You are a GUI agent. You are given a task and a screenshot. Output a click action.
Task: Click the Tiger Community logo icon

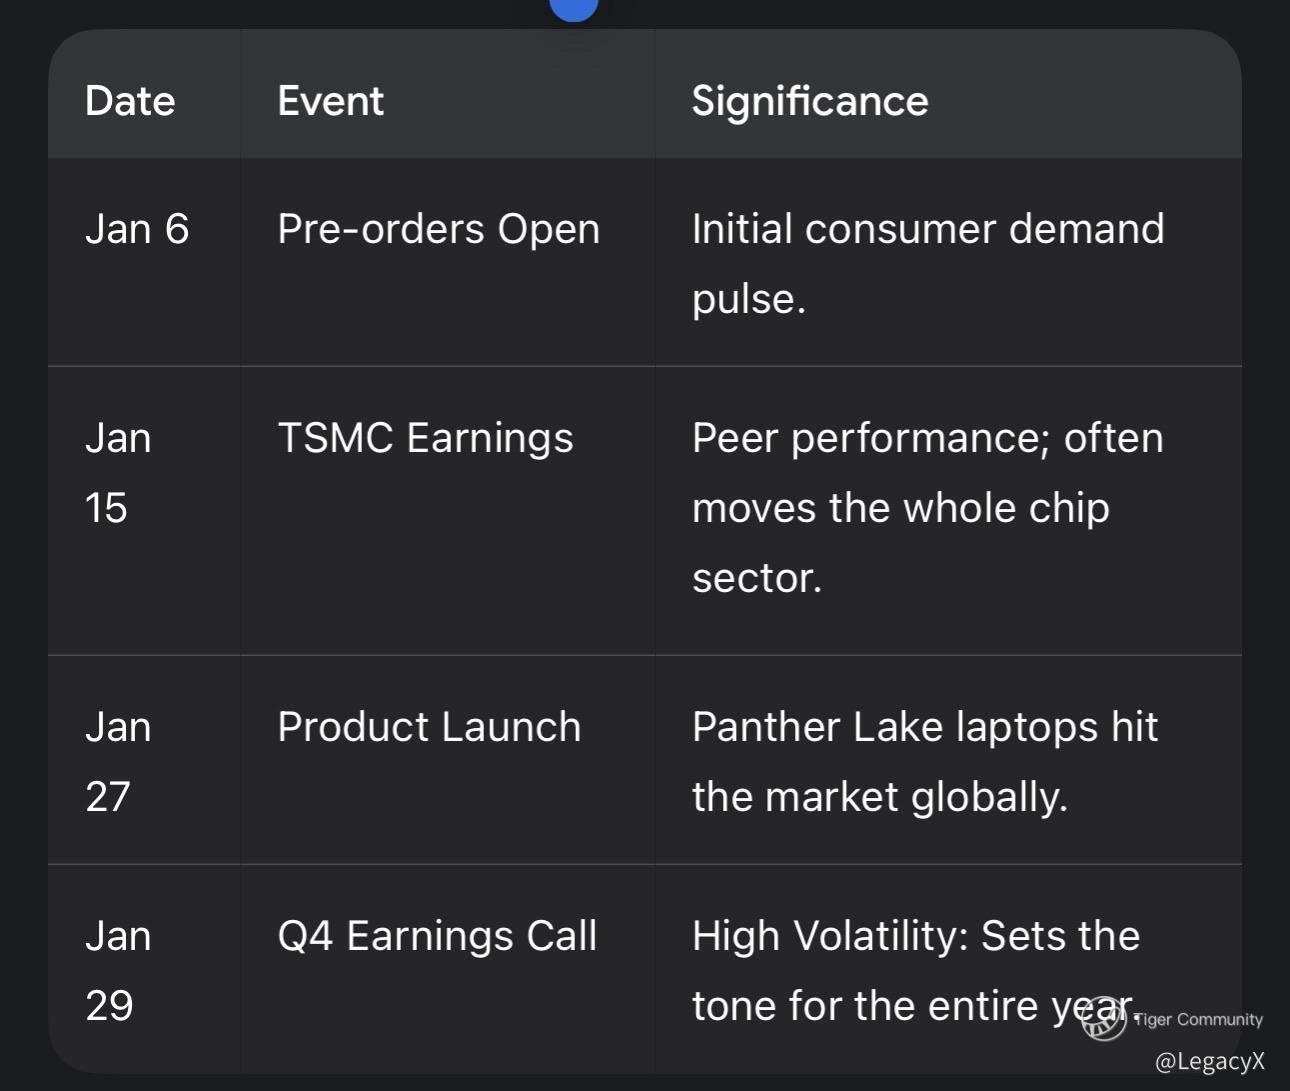pos(1103,1017)
